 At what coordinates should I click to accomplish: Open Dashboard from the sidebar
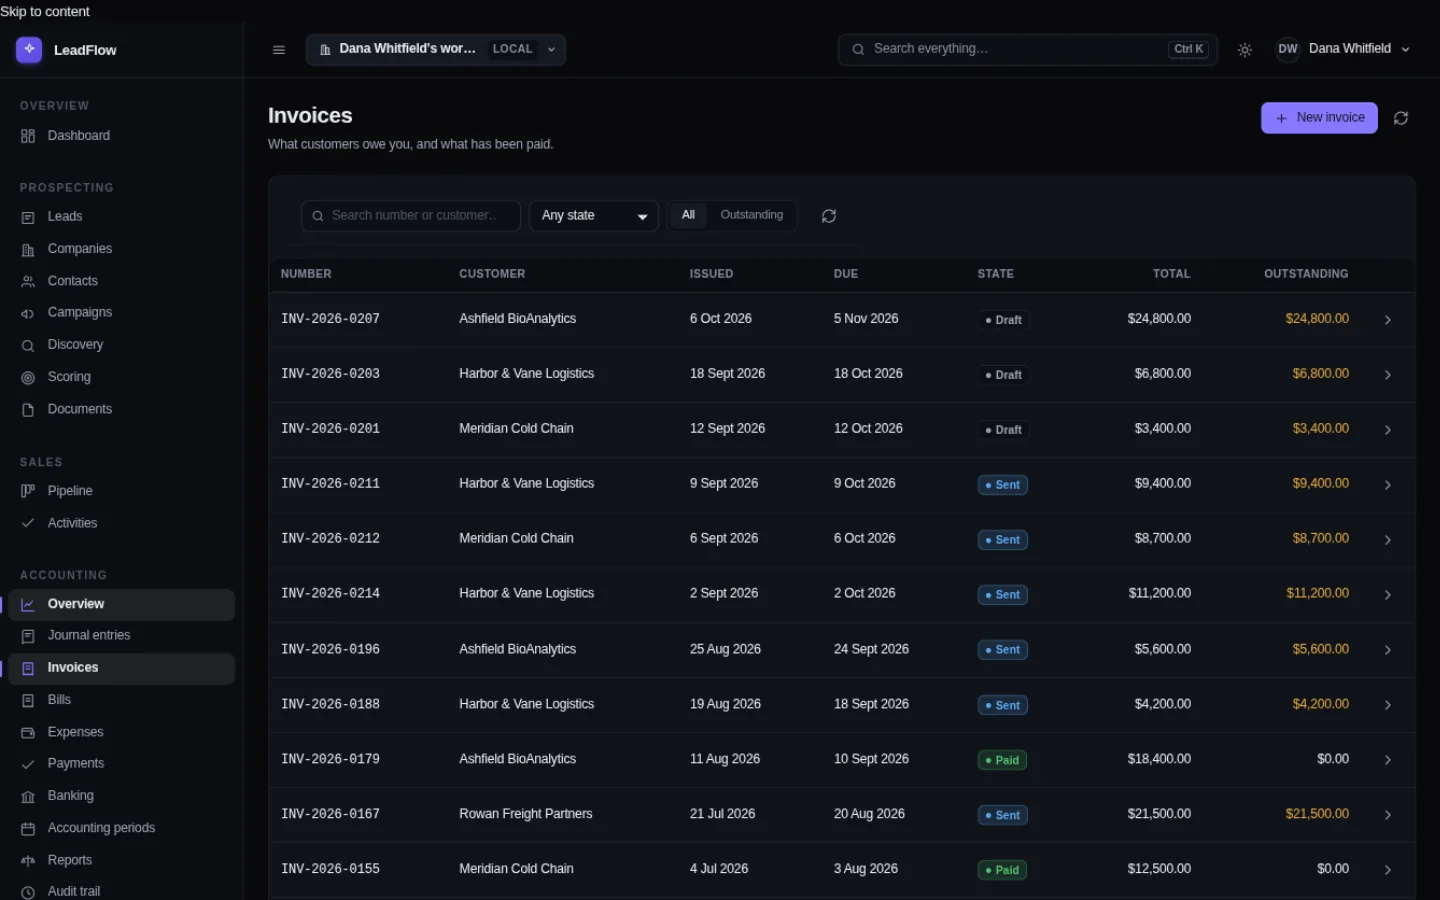point(122,136)
